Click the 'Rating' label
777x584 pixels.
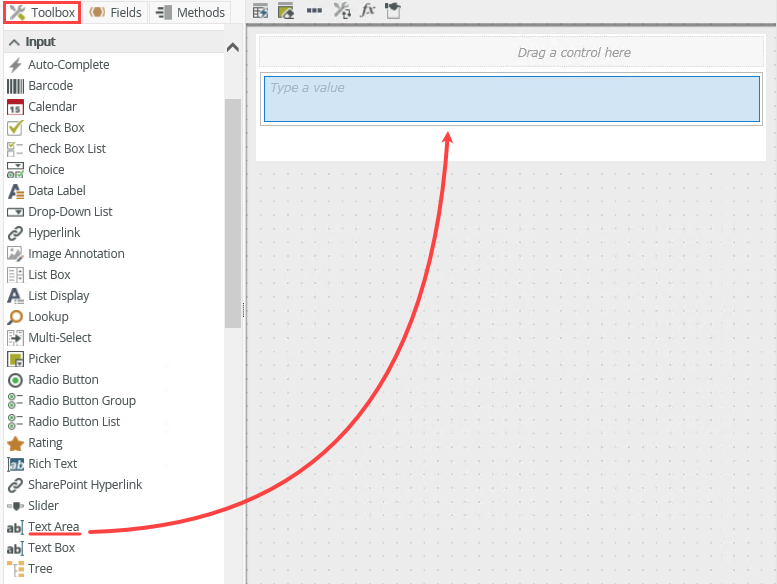pyautogui.click(x=45, y=443)
